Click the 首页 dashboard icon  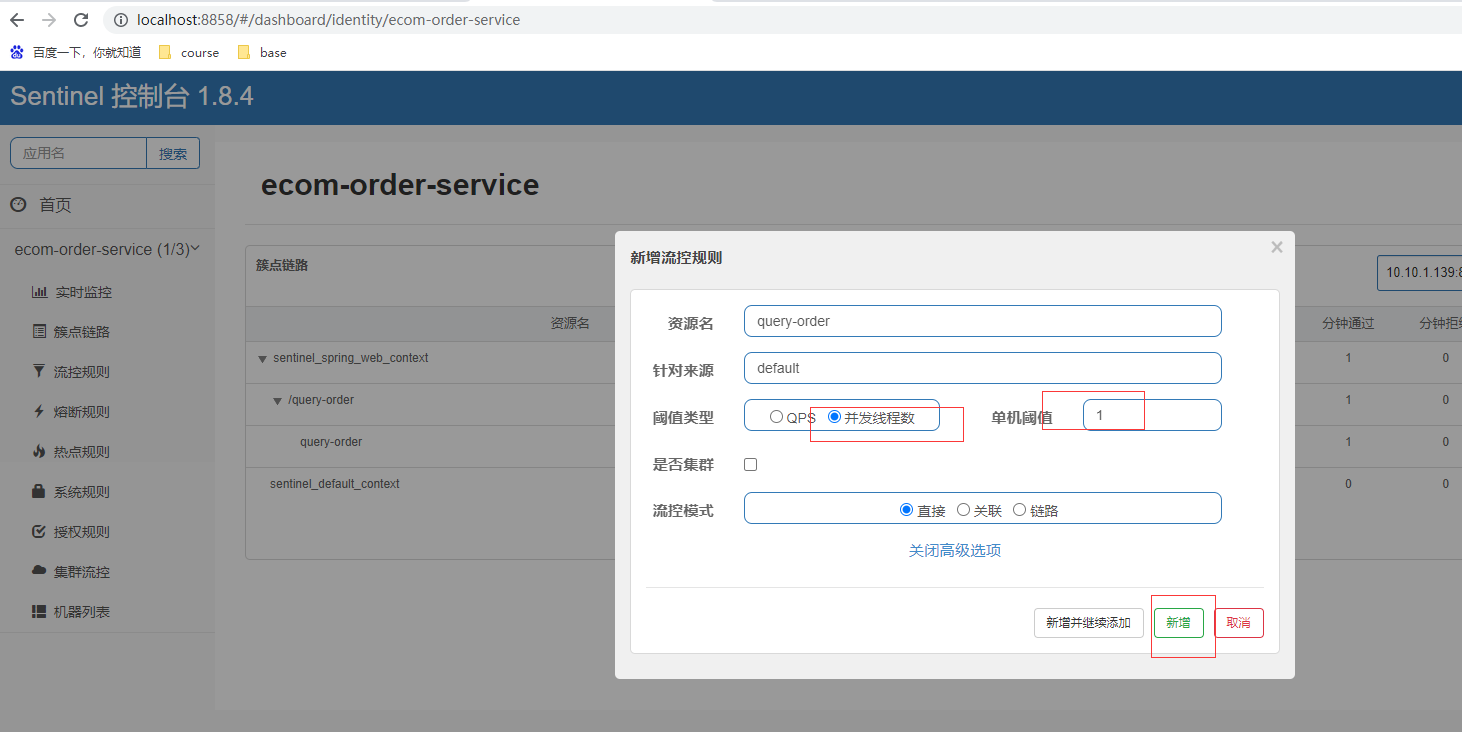point(18,204)
